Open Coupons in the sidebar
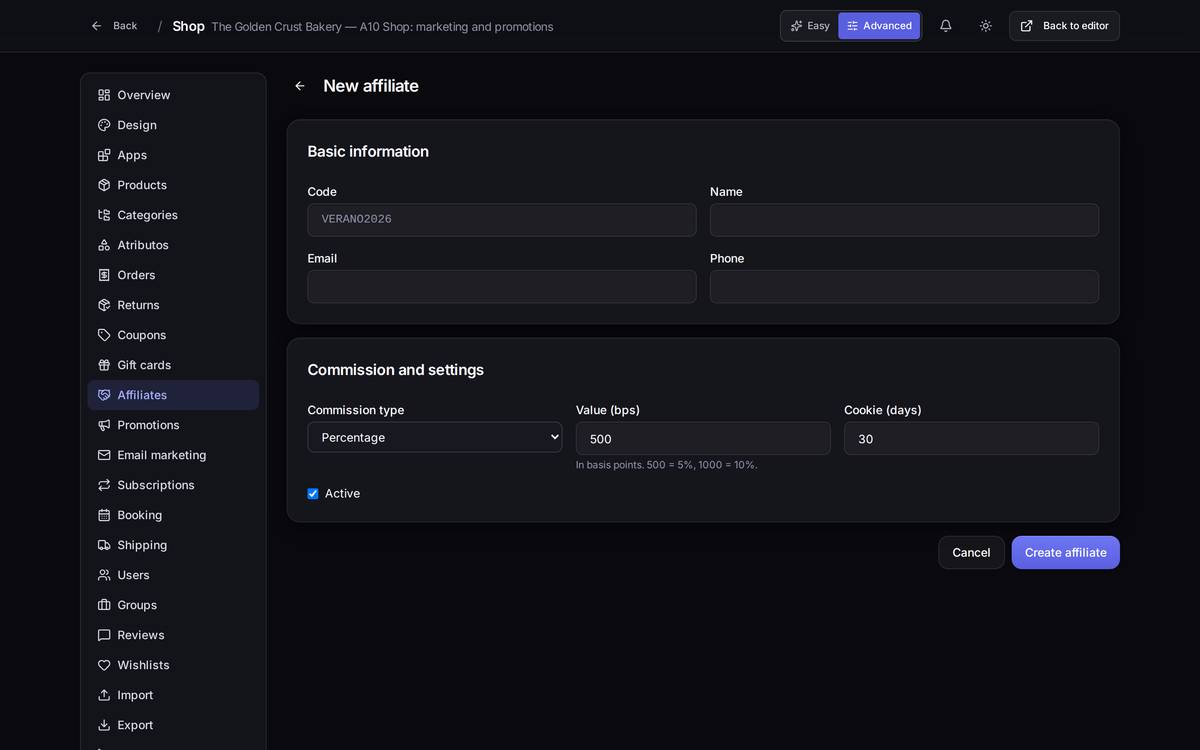Screen dimensions: 1200x750 pyautogui.click(x=173, y=335)
